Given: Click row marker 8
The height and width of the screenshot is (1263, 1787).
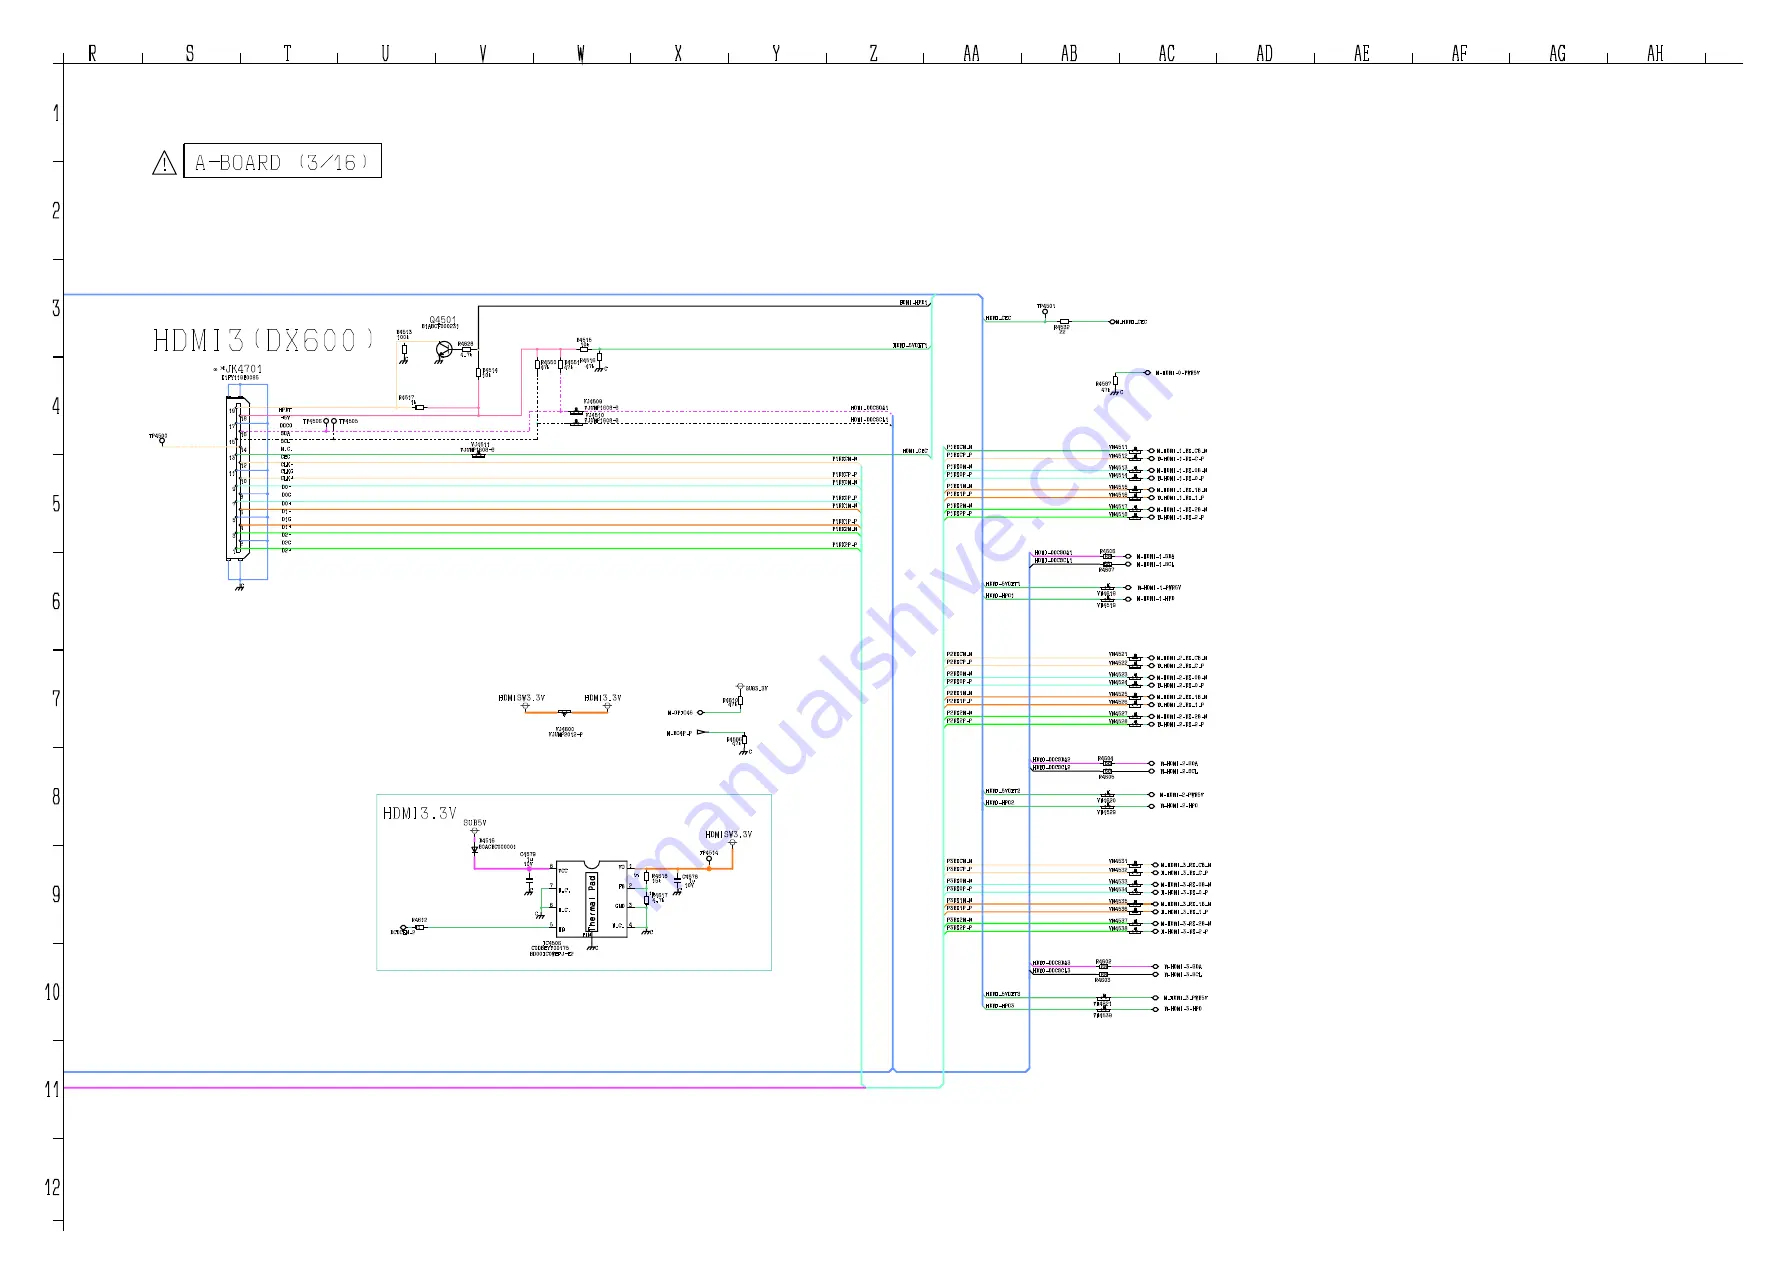Looking at the screenshot, I should 56,797.
